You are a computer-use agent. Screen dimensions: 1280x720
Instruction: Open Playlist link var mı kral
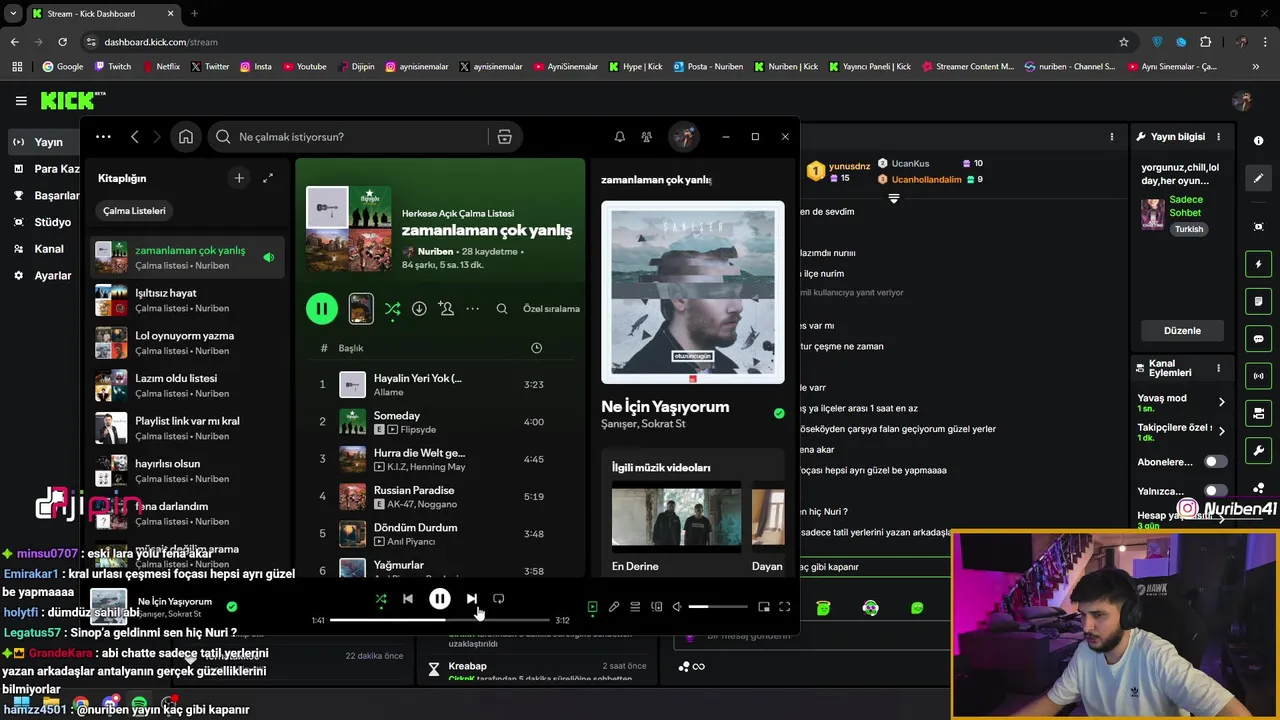tap(188, 428)
